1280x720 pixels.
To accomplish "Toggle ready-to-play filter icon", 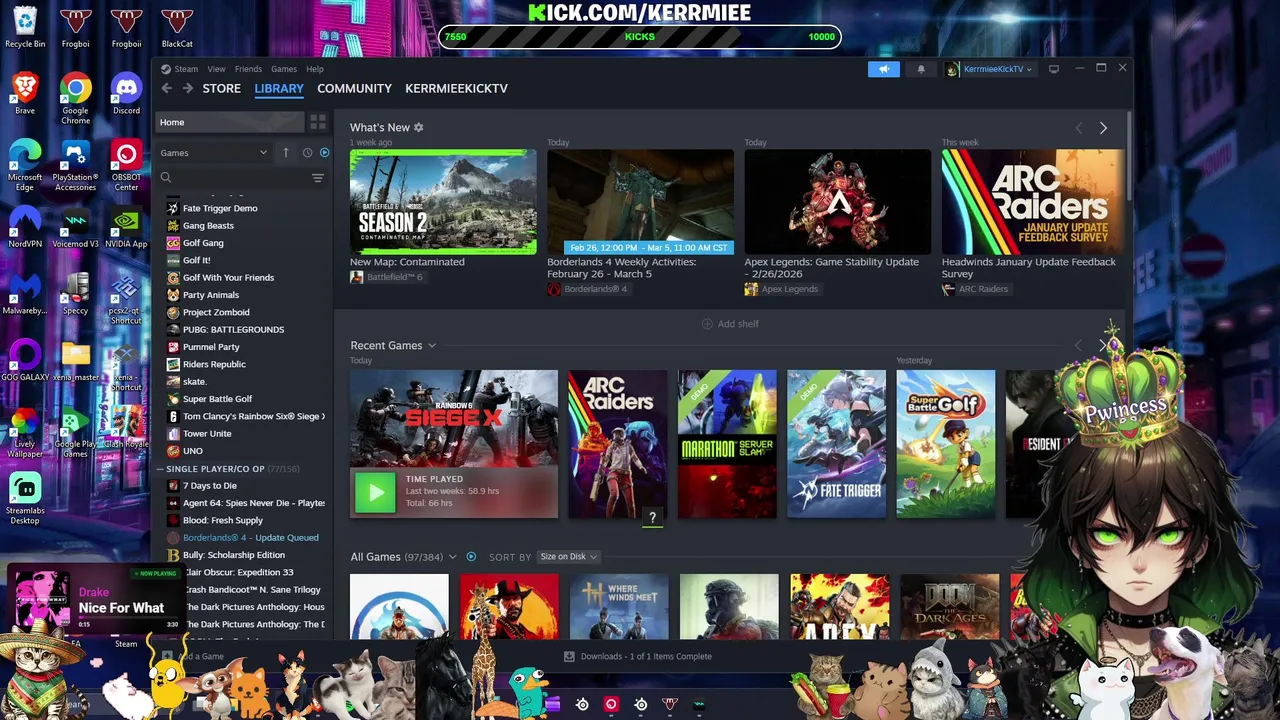I will point(324,153).
